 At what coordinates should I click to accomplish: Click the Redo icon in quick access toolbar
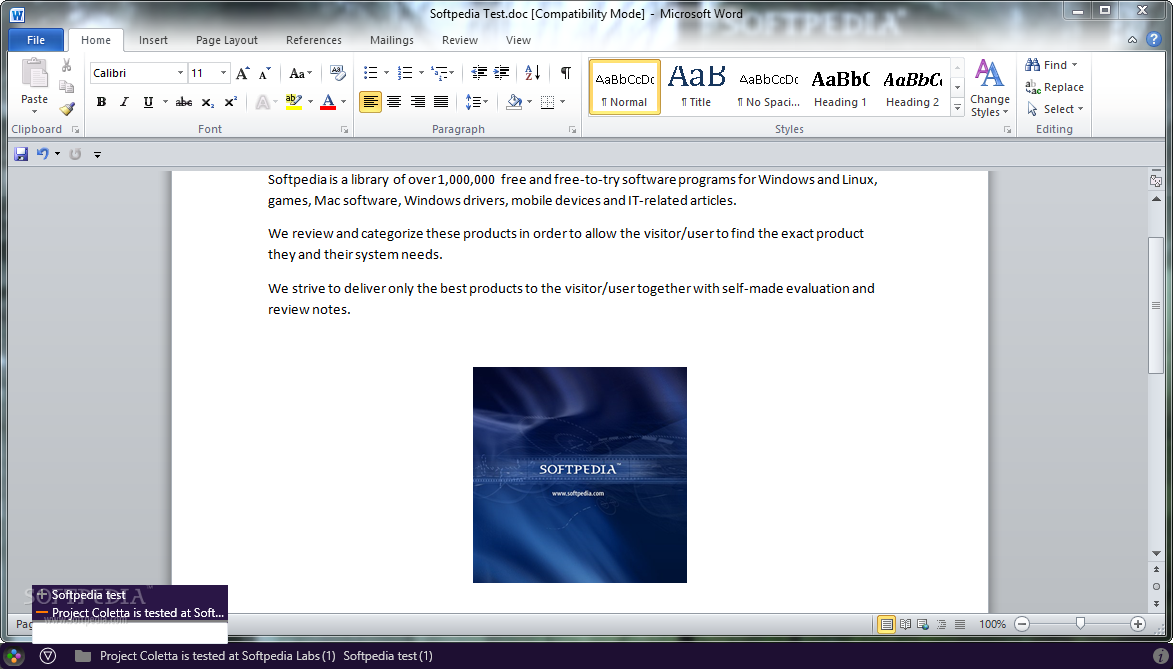click(75, 154)
